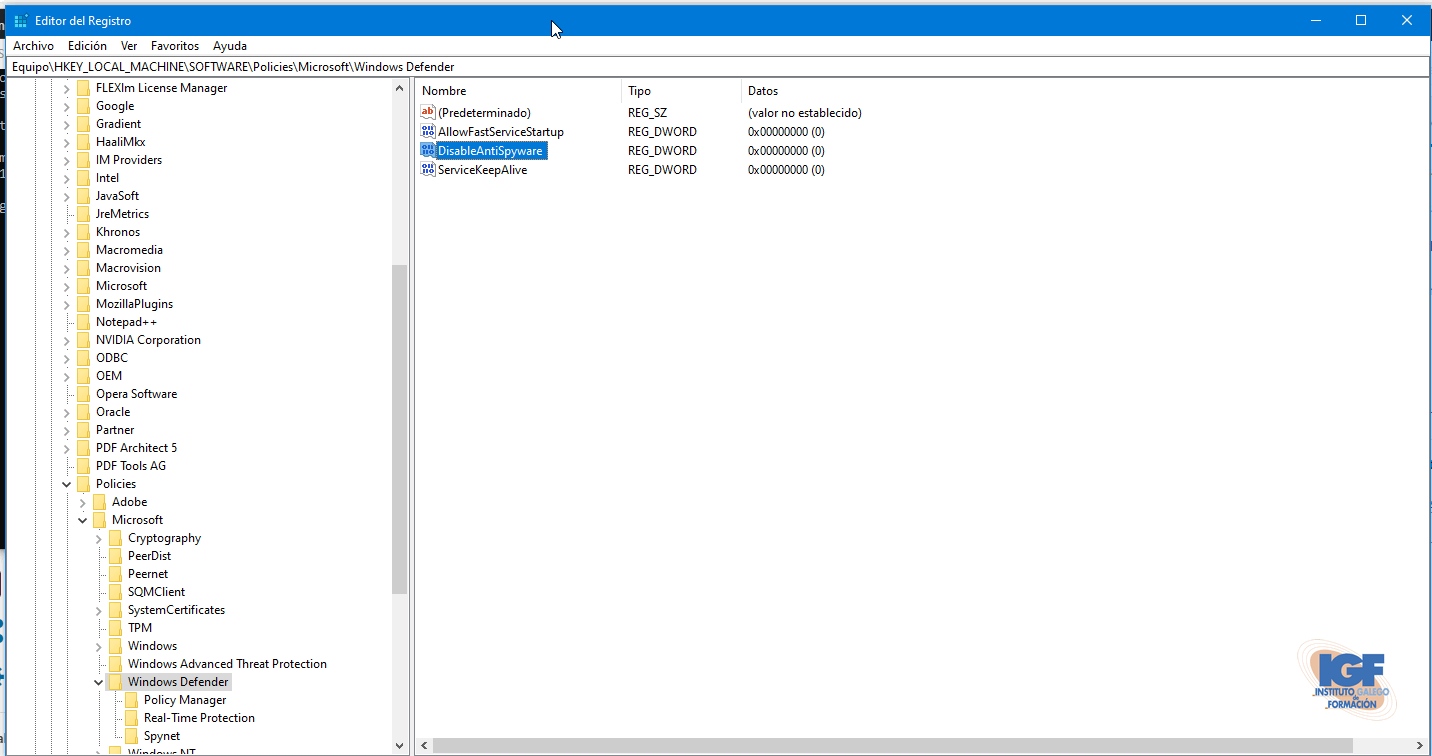The image size is (1432, 756).
Task: Expand the ODBC key chevron
Action: coord(67,358)
